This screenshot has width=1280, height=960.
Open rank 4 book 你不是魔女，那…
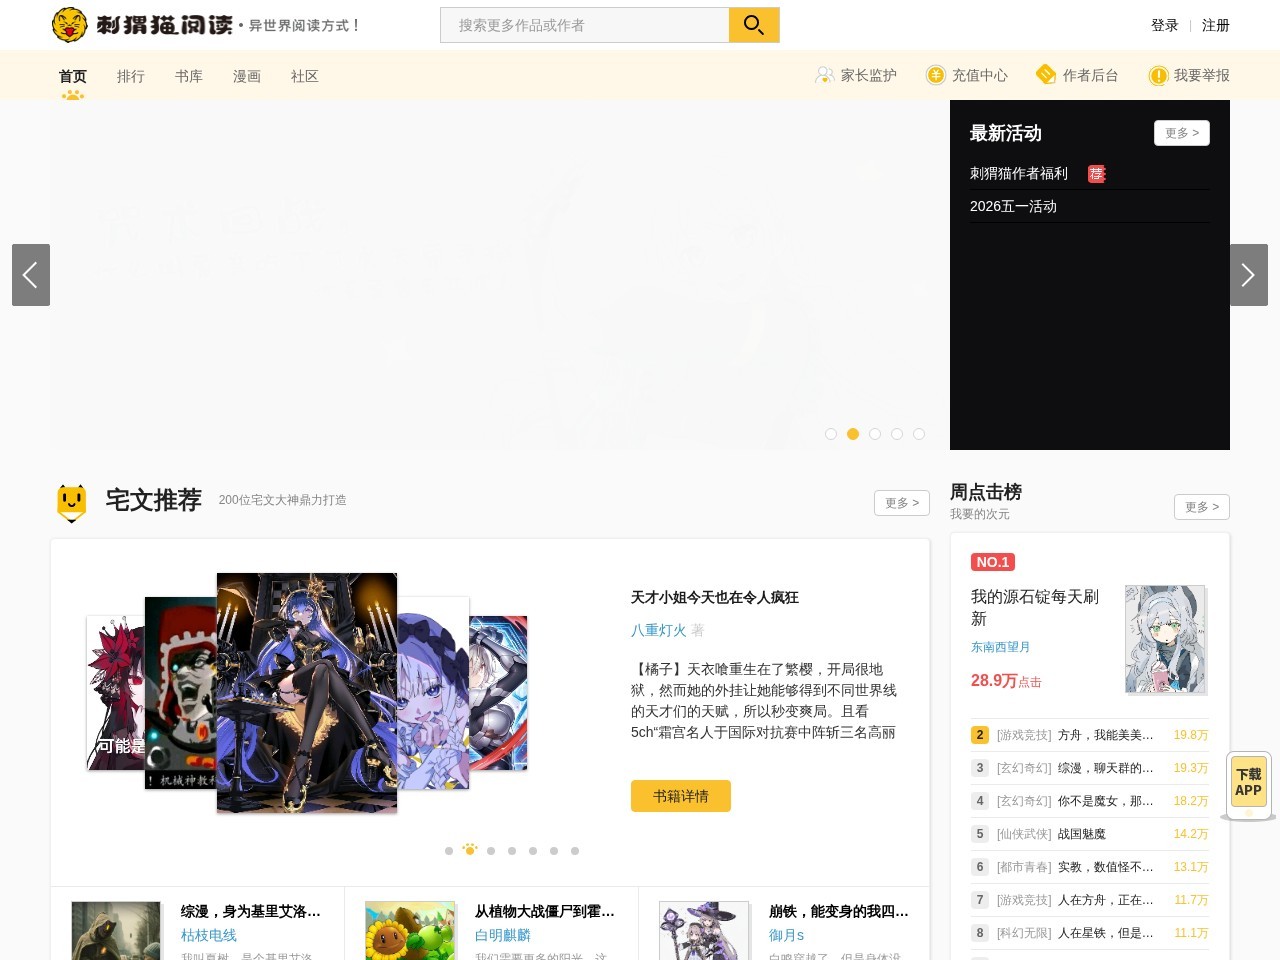click(1106, 801)
